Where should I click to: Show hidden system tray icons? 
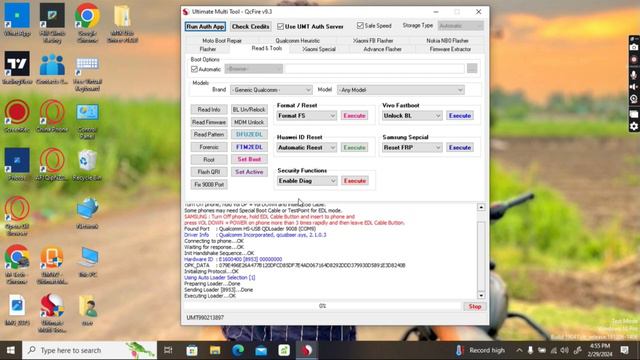[519, 350]
